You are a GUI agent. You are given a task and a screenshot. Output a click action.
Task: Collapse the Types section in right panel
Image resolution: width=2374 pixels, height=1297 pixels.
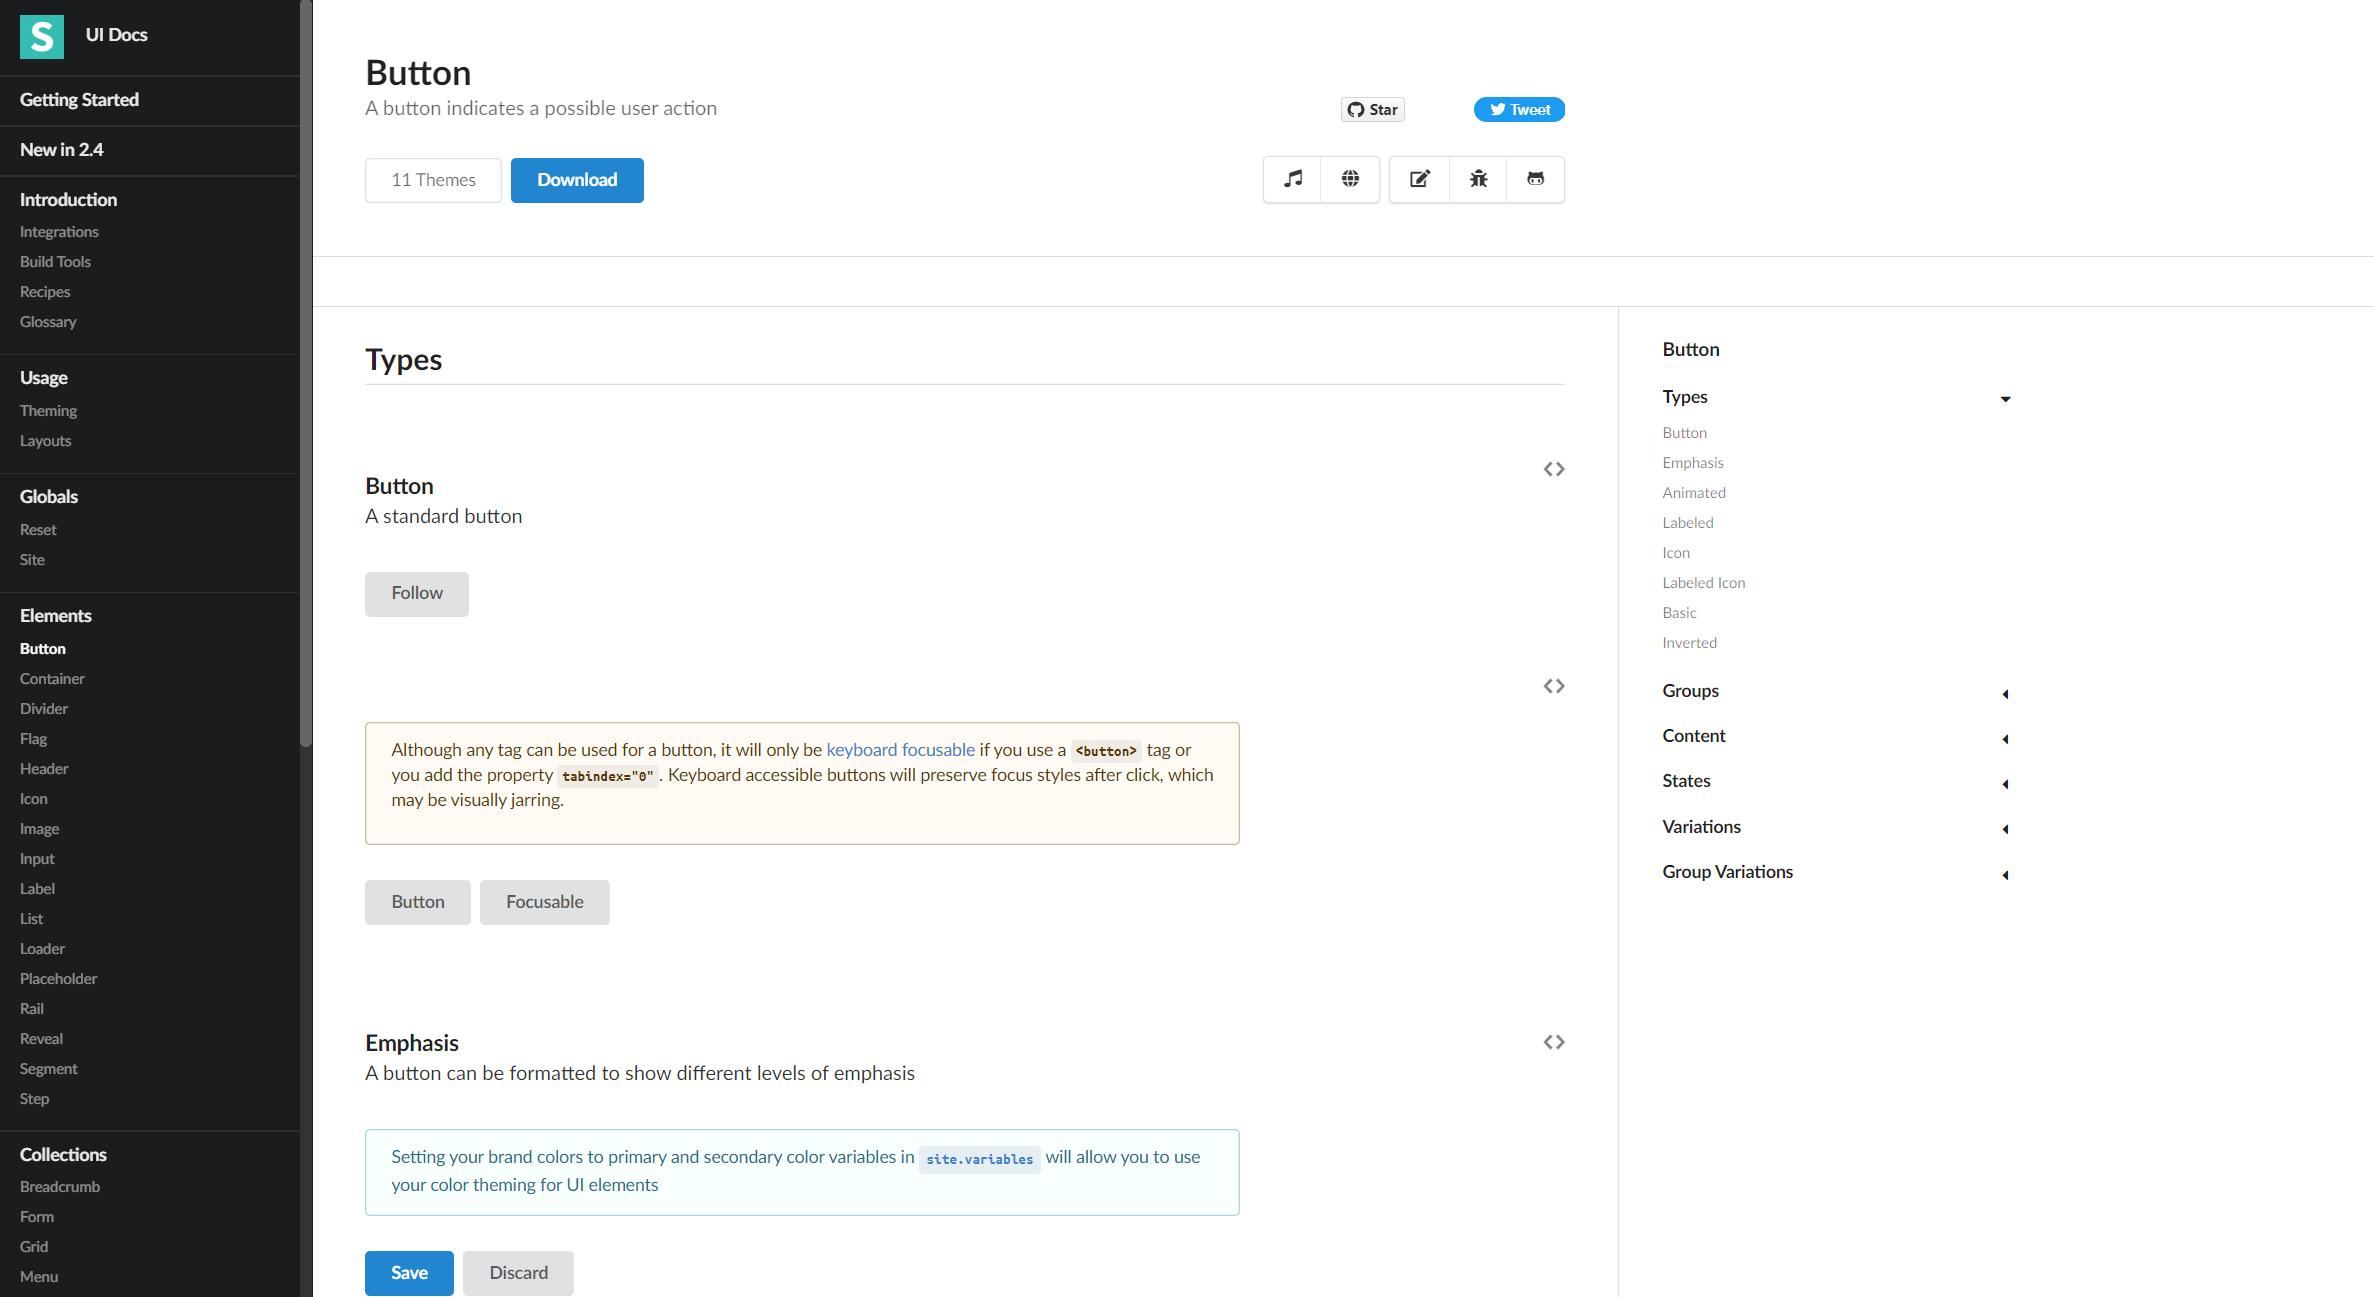[2006, 398]
